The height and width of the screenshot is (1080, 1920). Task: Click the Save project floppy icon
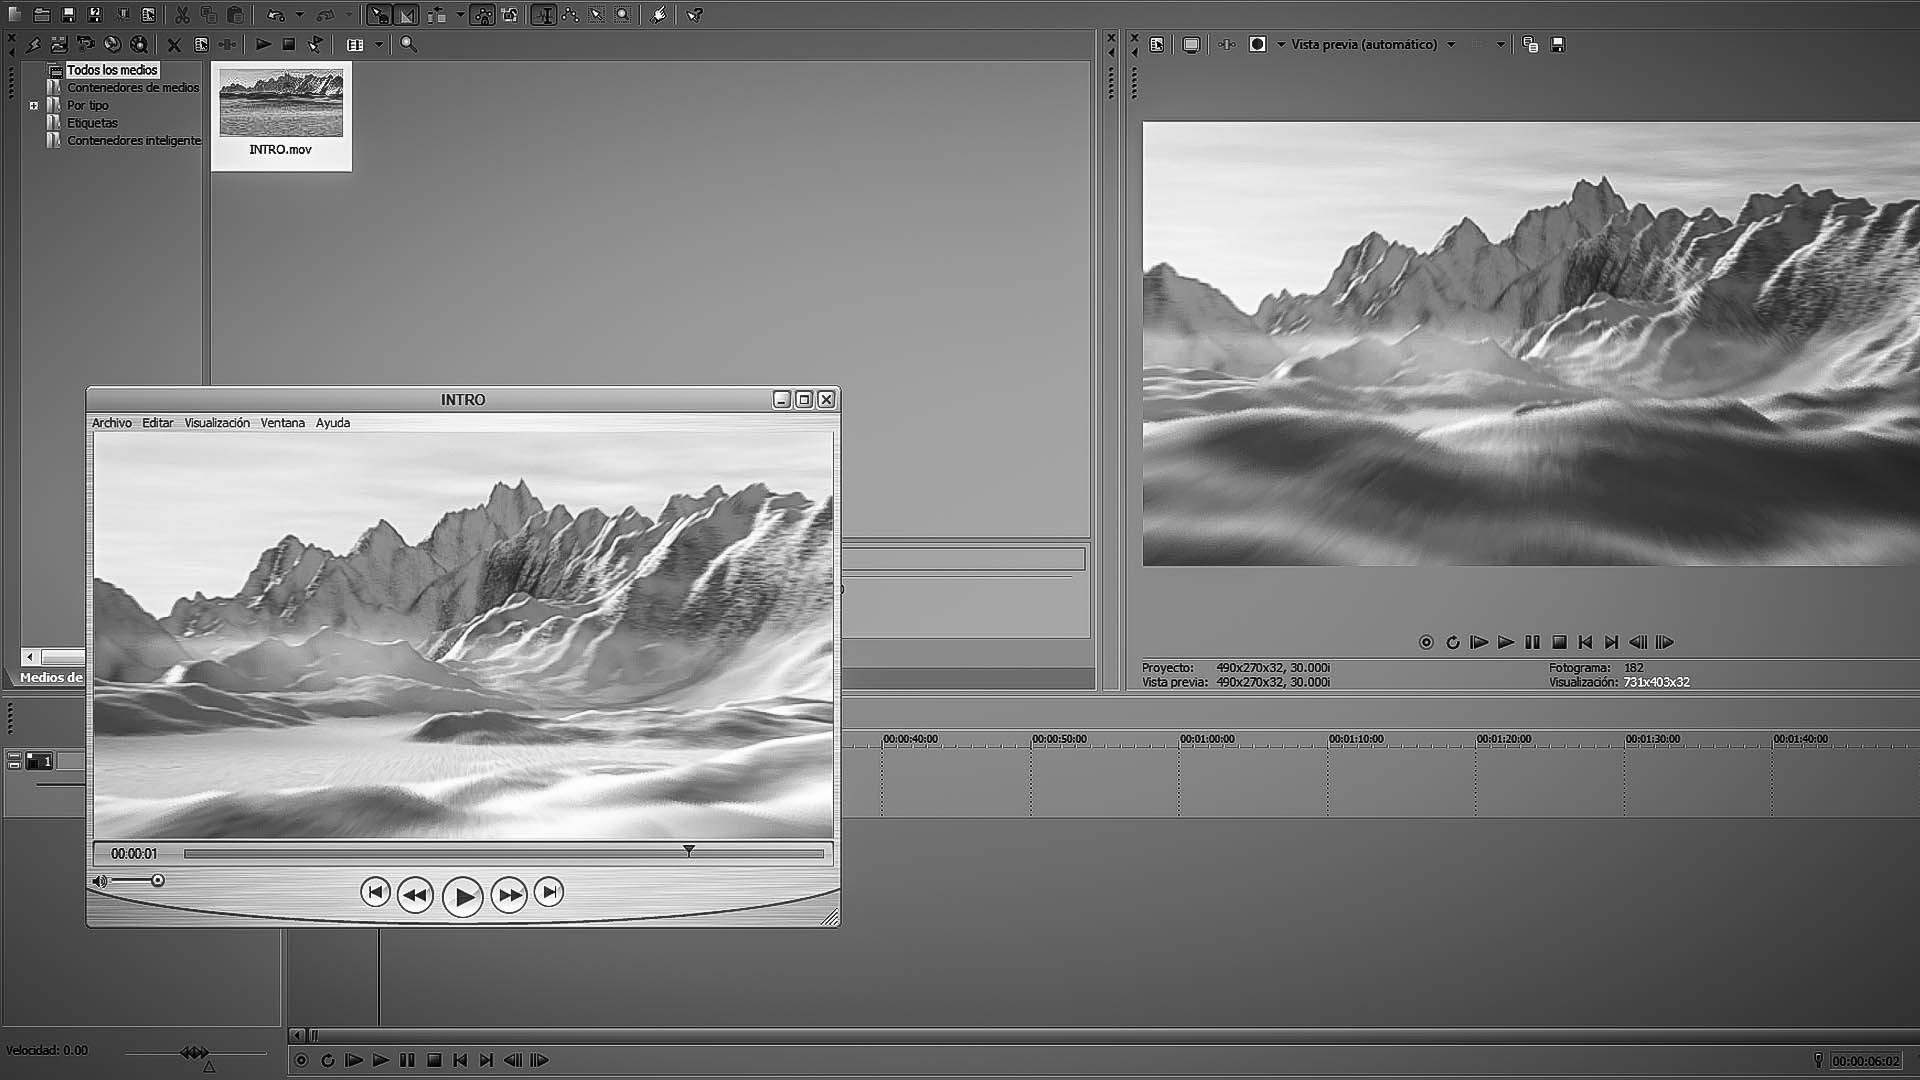(68, 15)
